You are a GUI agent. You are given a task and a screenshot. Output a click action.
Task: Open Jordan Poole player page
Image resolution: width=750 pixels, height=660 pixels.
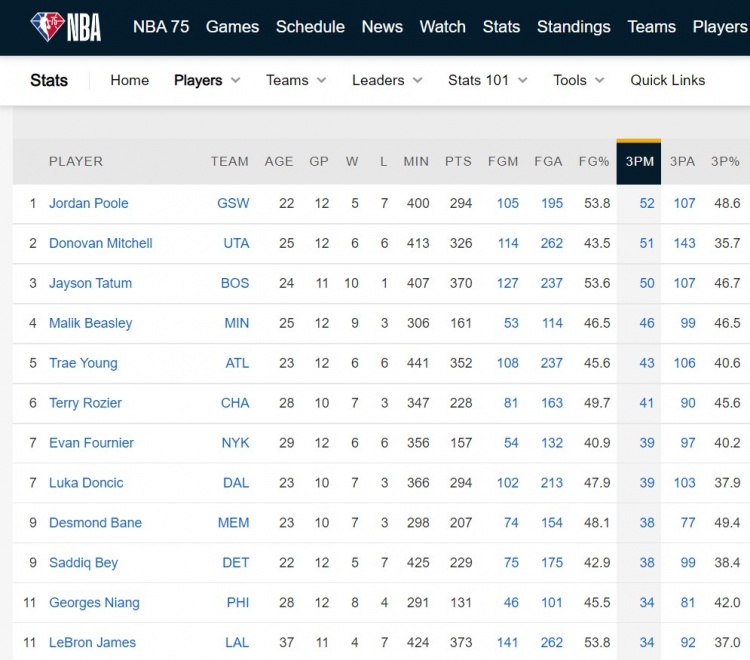click(x=89, y=203)
